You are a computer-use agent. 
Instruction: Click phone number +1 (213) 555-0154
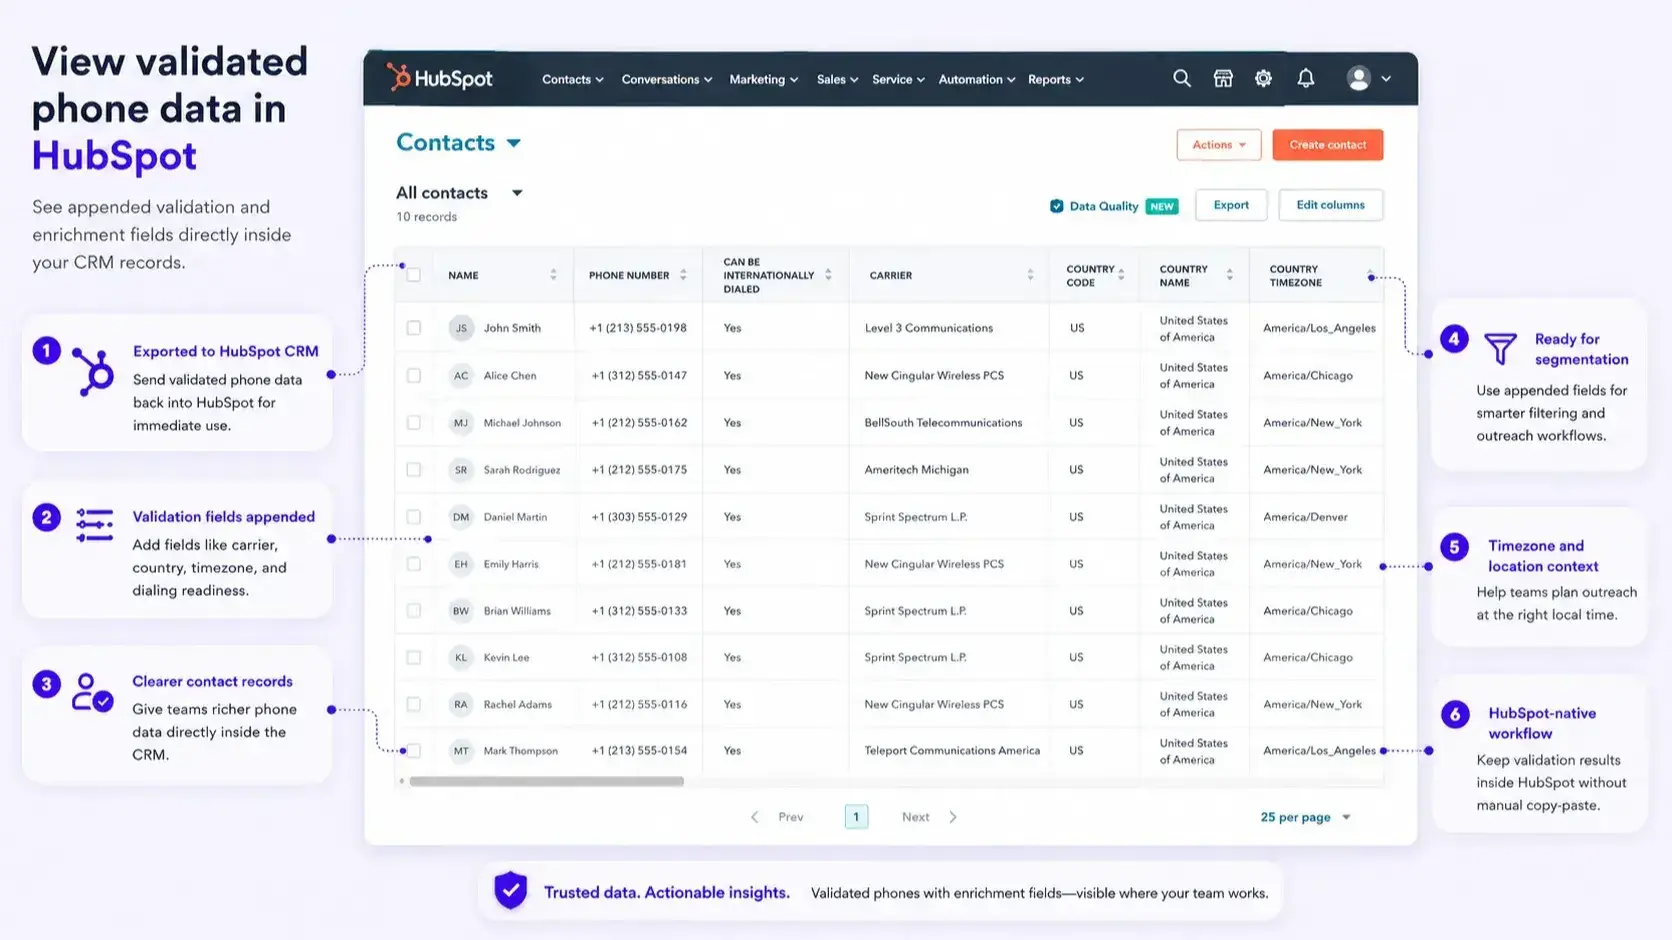pyautogui.click(x=639, y=751)
